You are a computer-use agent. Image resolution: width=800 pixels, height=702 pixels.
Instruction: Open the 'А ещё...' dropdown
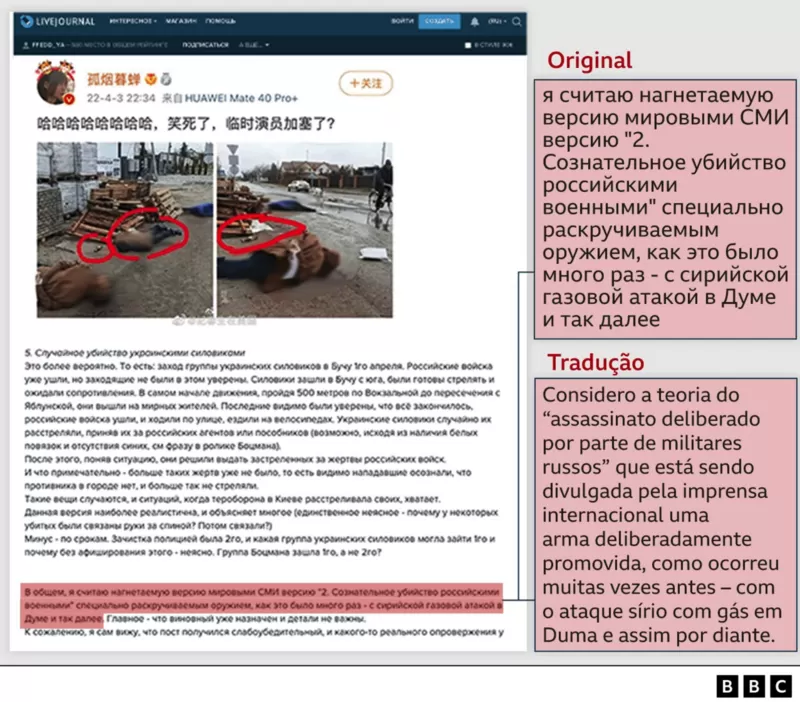252,45
